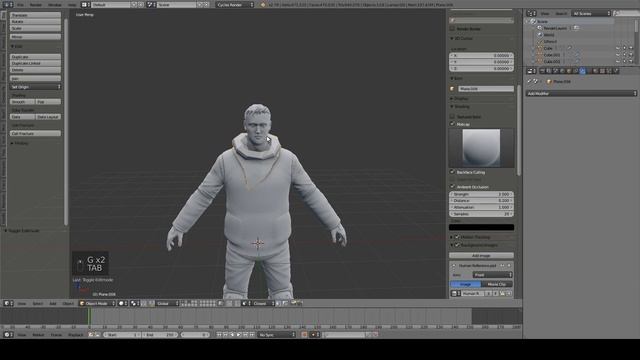Open the Global transform orientation dropdown
640x360 pixels.
click(x=168, y=303)
